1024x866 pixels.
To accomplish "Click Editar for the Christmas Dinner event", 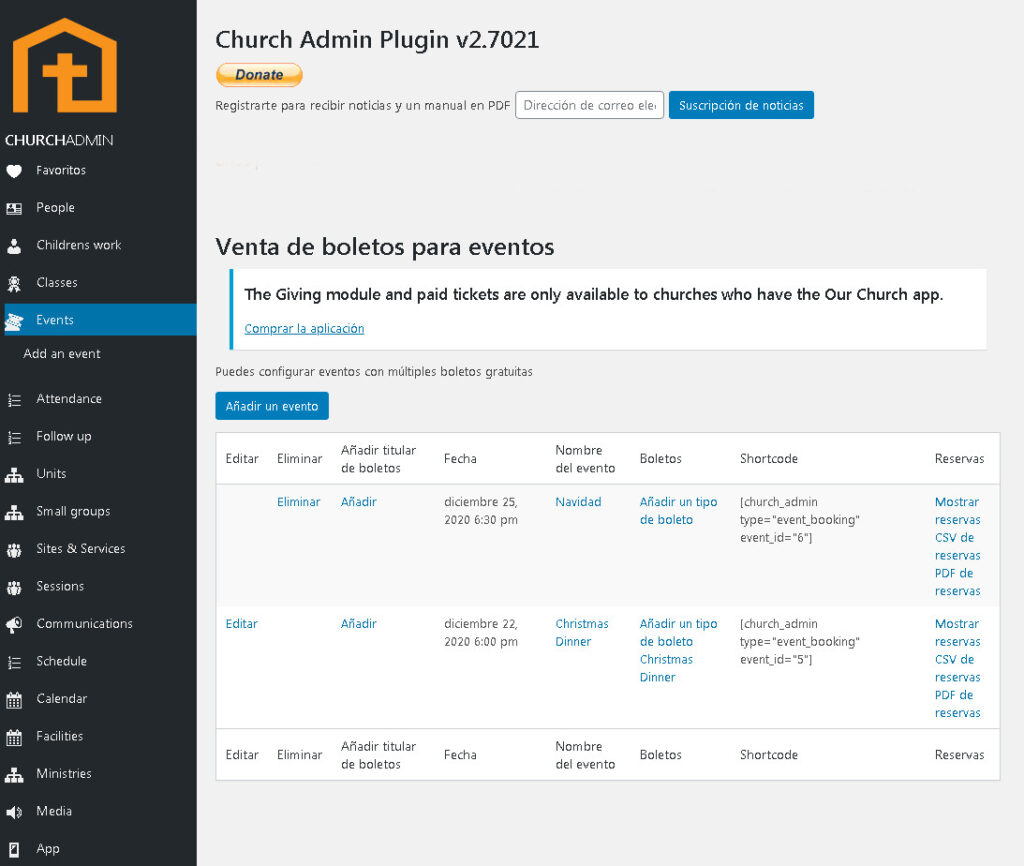I will (x=241, y=624).
